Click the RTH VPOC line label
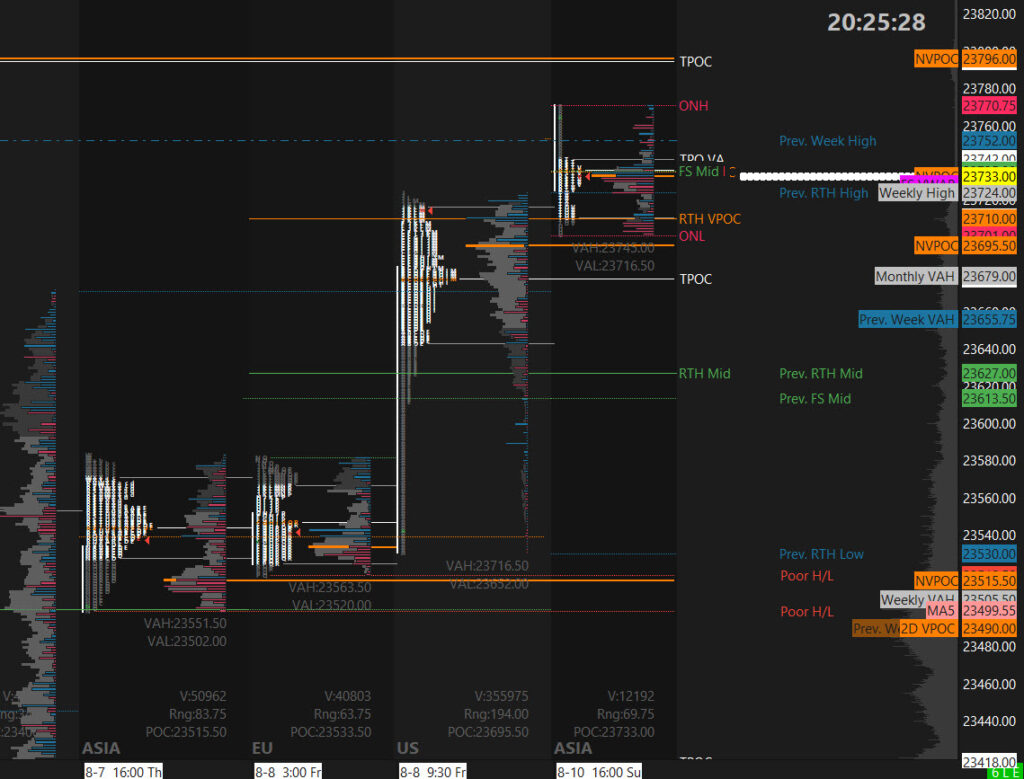This screenshot has height=779, width=1024. 709,218
